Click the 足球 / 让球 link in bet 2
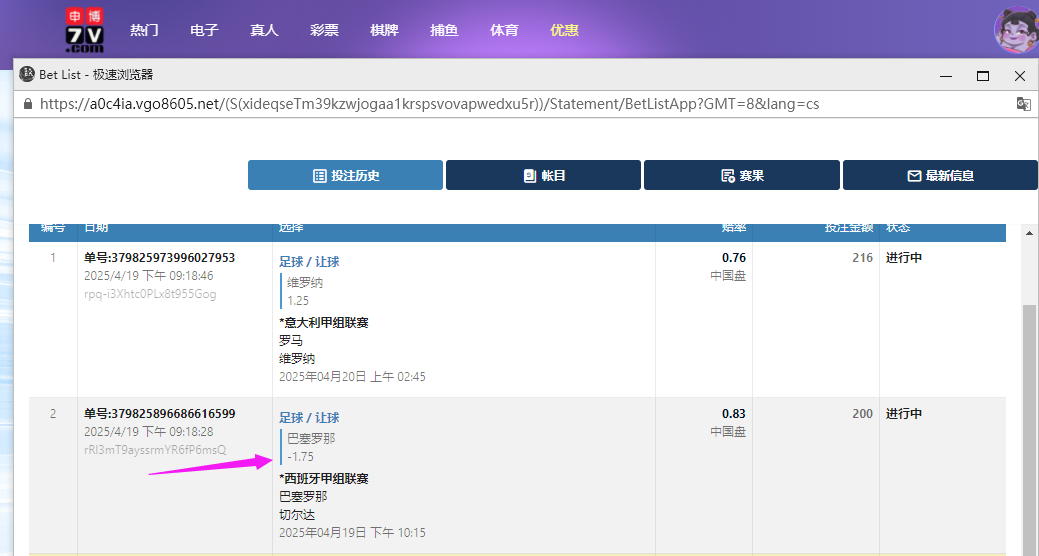The height and width of the screenshot is (556, 1039). click(x=309, y=418)
